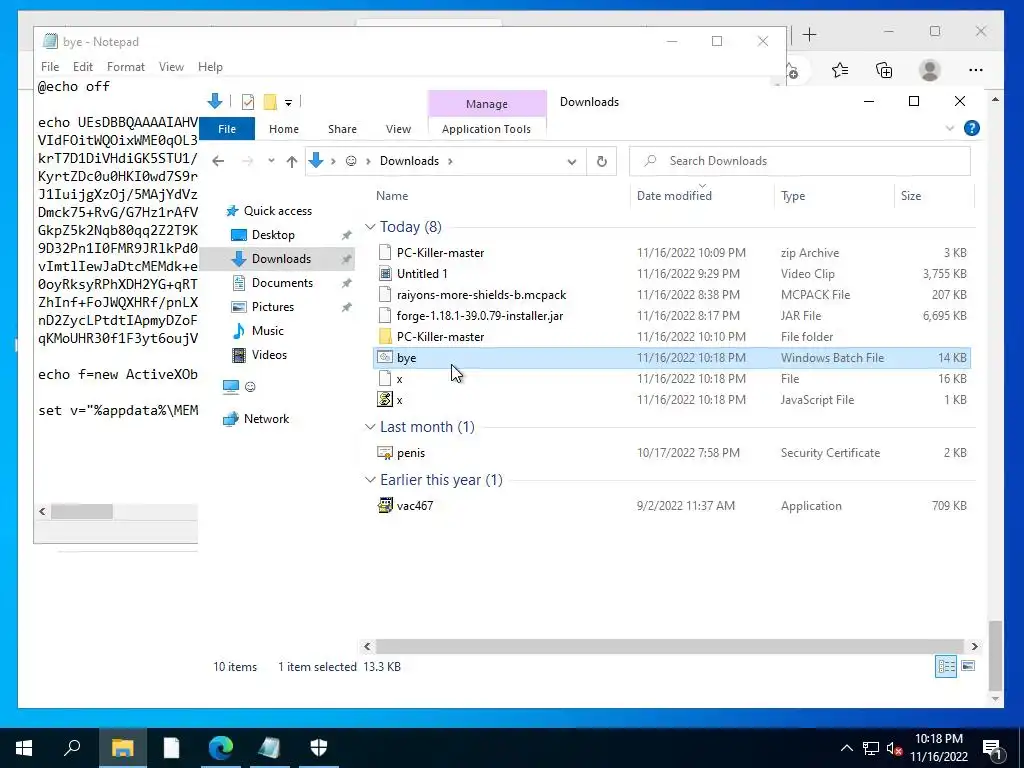
Task: Open the Application Tools tab
Action: click(487, 129)
